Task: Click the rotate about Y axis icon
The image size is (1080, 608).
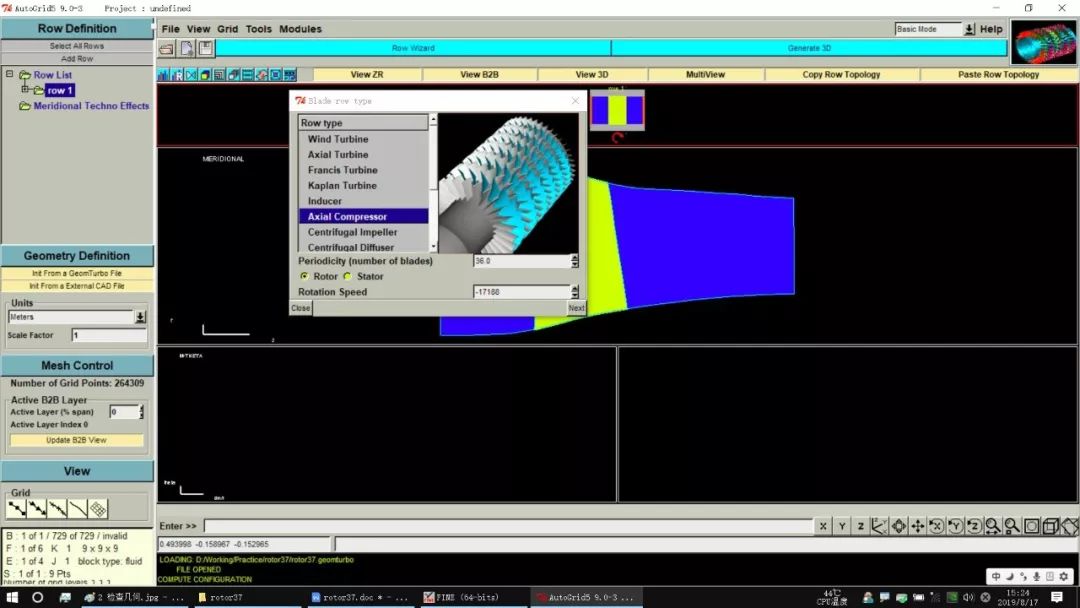Action: tap(955, 526)
